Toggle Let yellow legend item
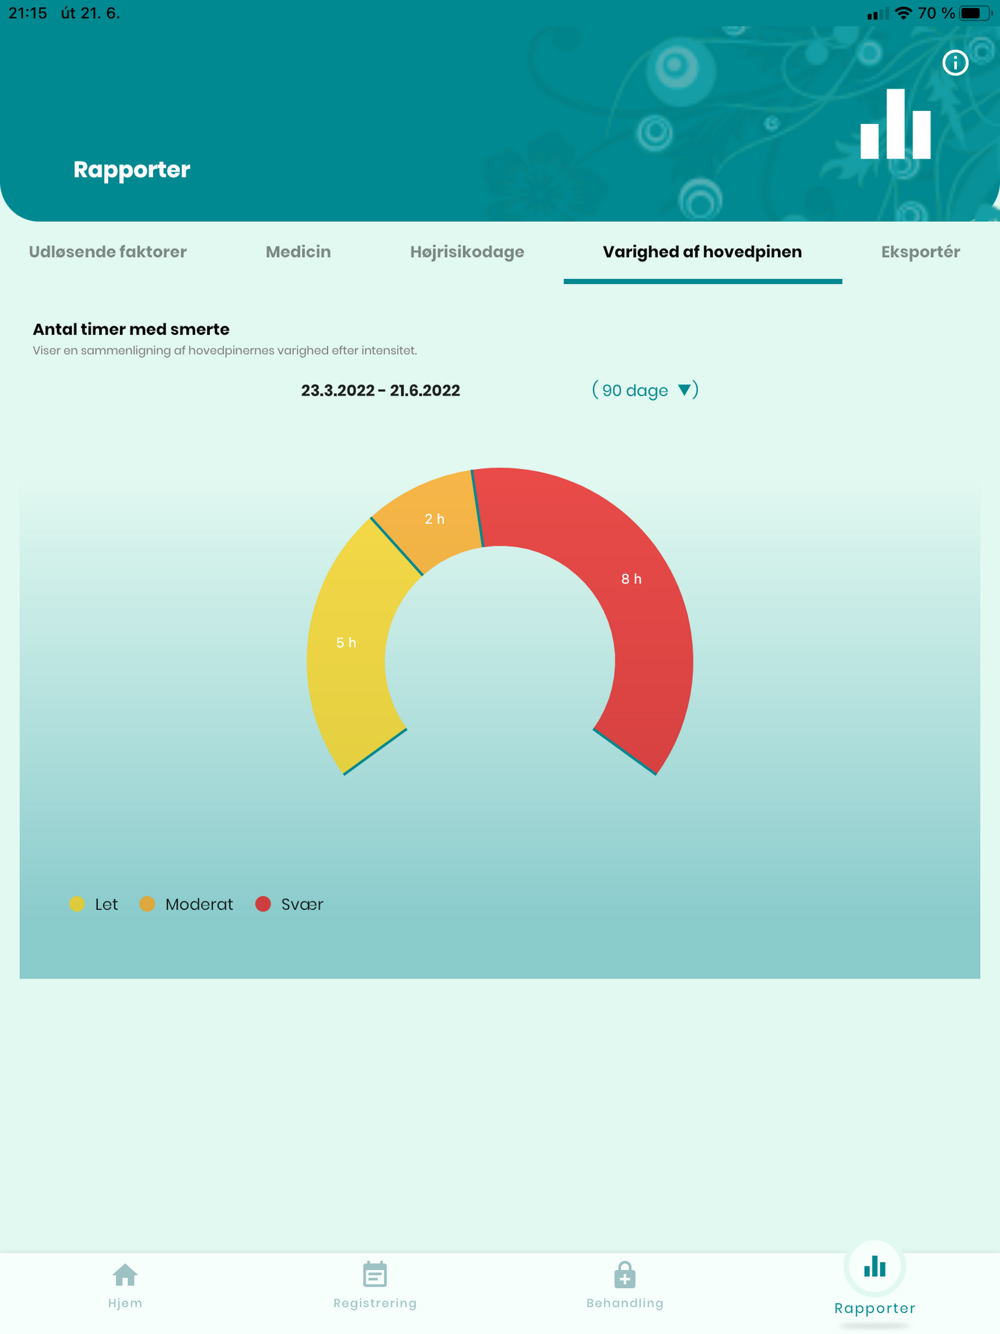The height and width of the screenshot is (1334, 1000). coord(94,904)
